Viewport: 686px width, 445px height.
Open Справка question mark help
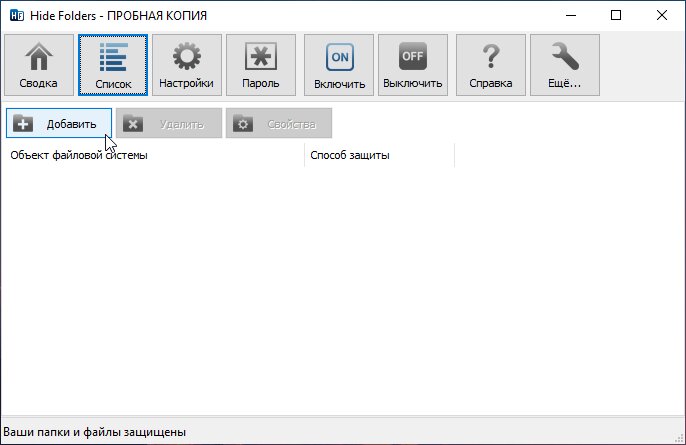point(491,65)
